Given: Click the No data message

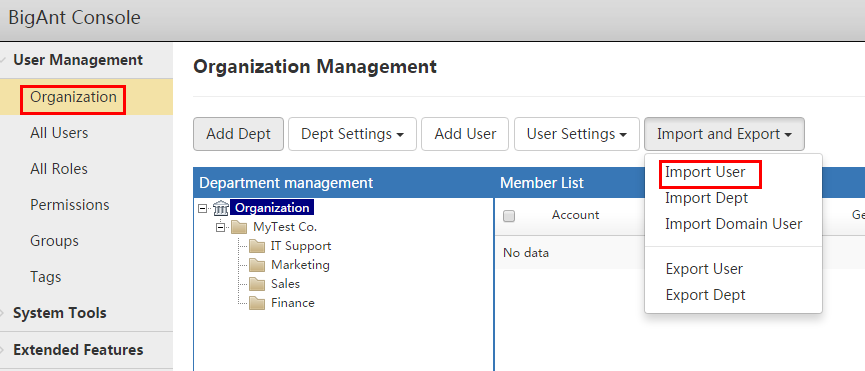Looking at the screenshot, I should pos(526,253).
